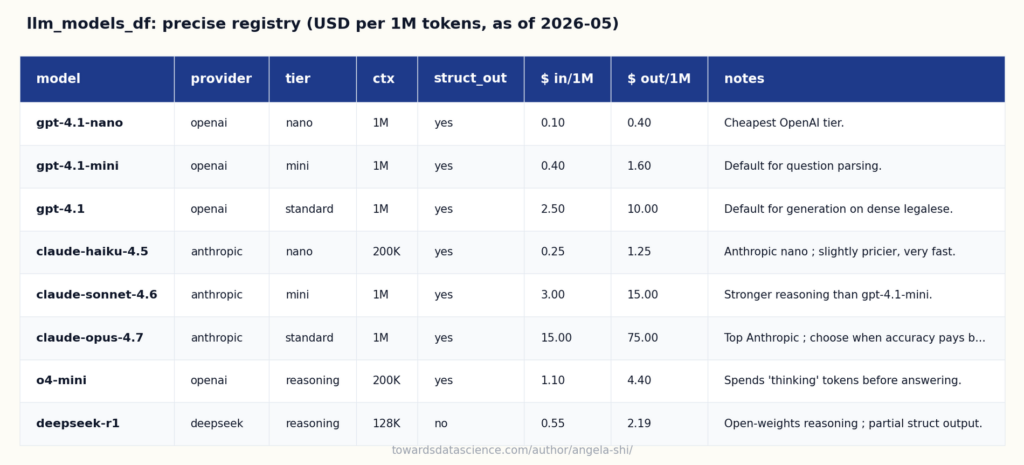Click the claude-sonnet-4.6 model name
The width and height of the screenshot is (1024, 465).
[x=97, y=295]
